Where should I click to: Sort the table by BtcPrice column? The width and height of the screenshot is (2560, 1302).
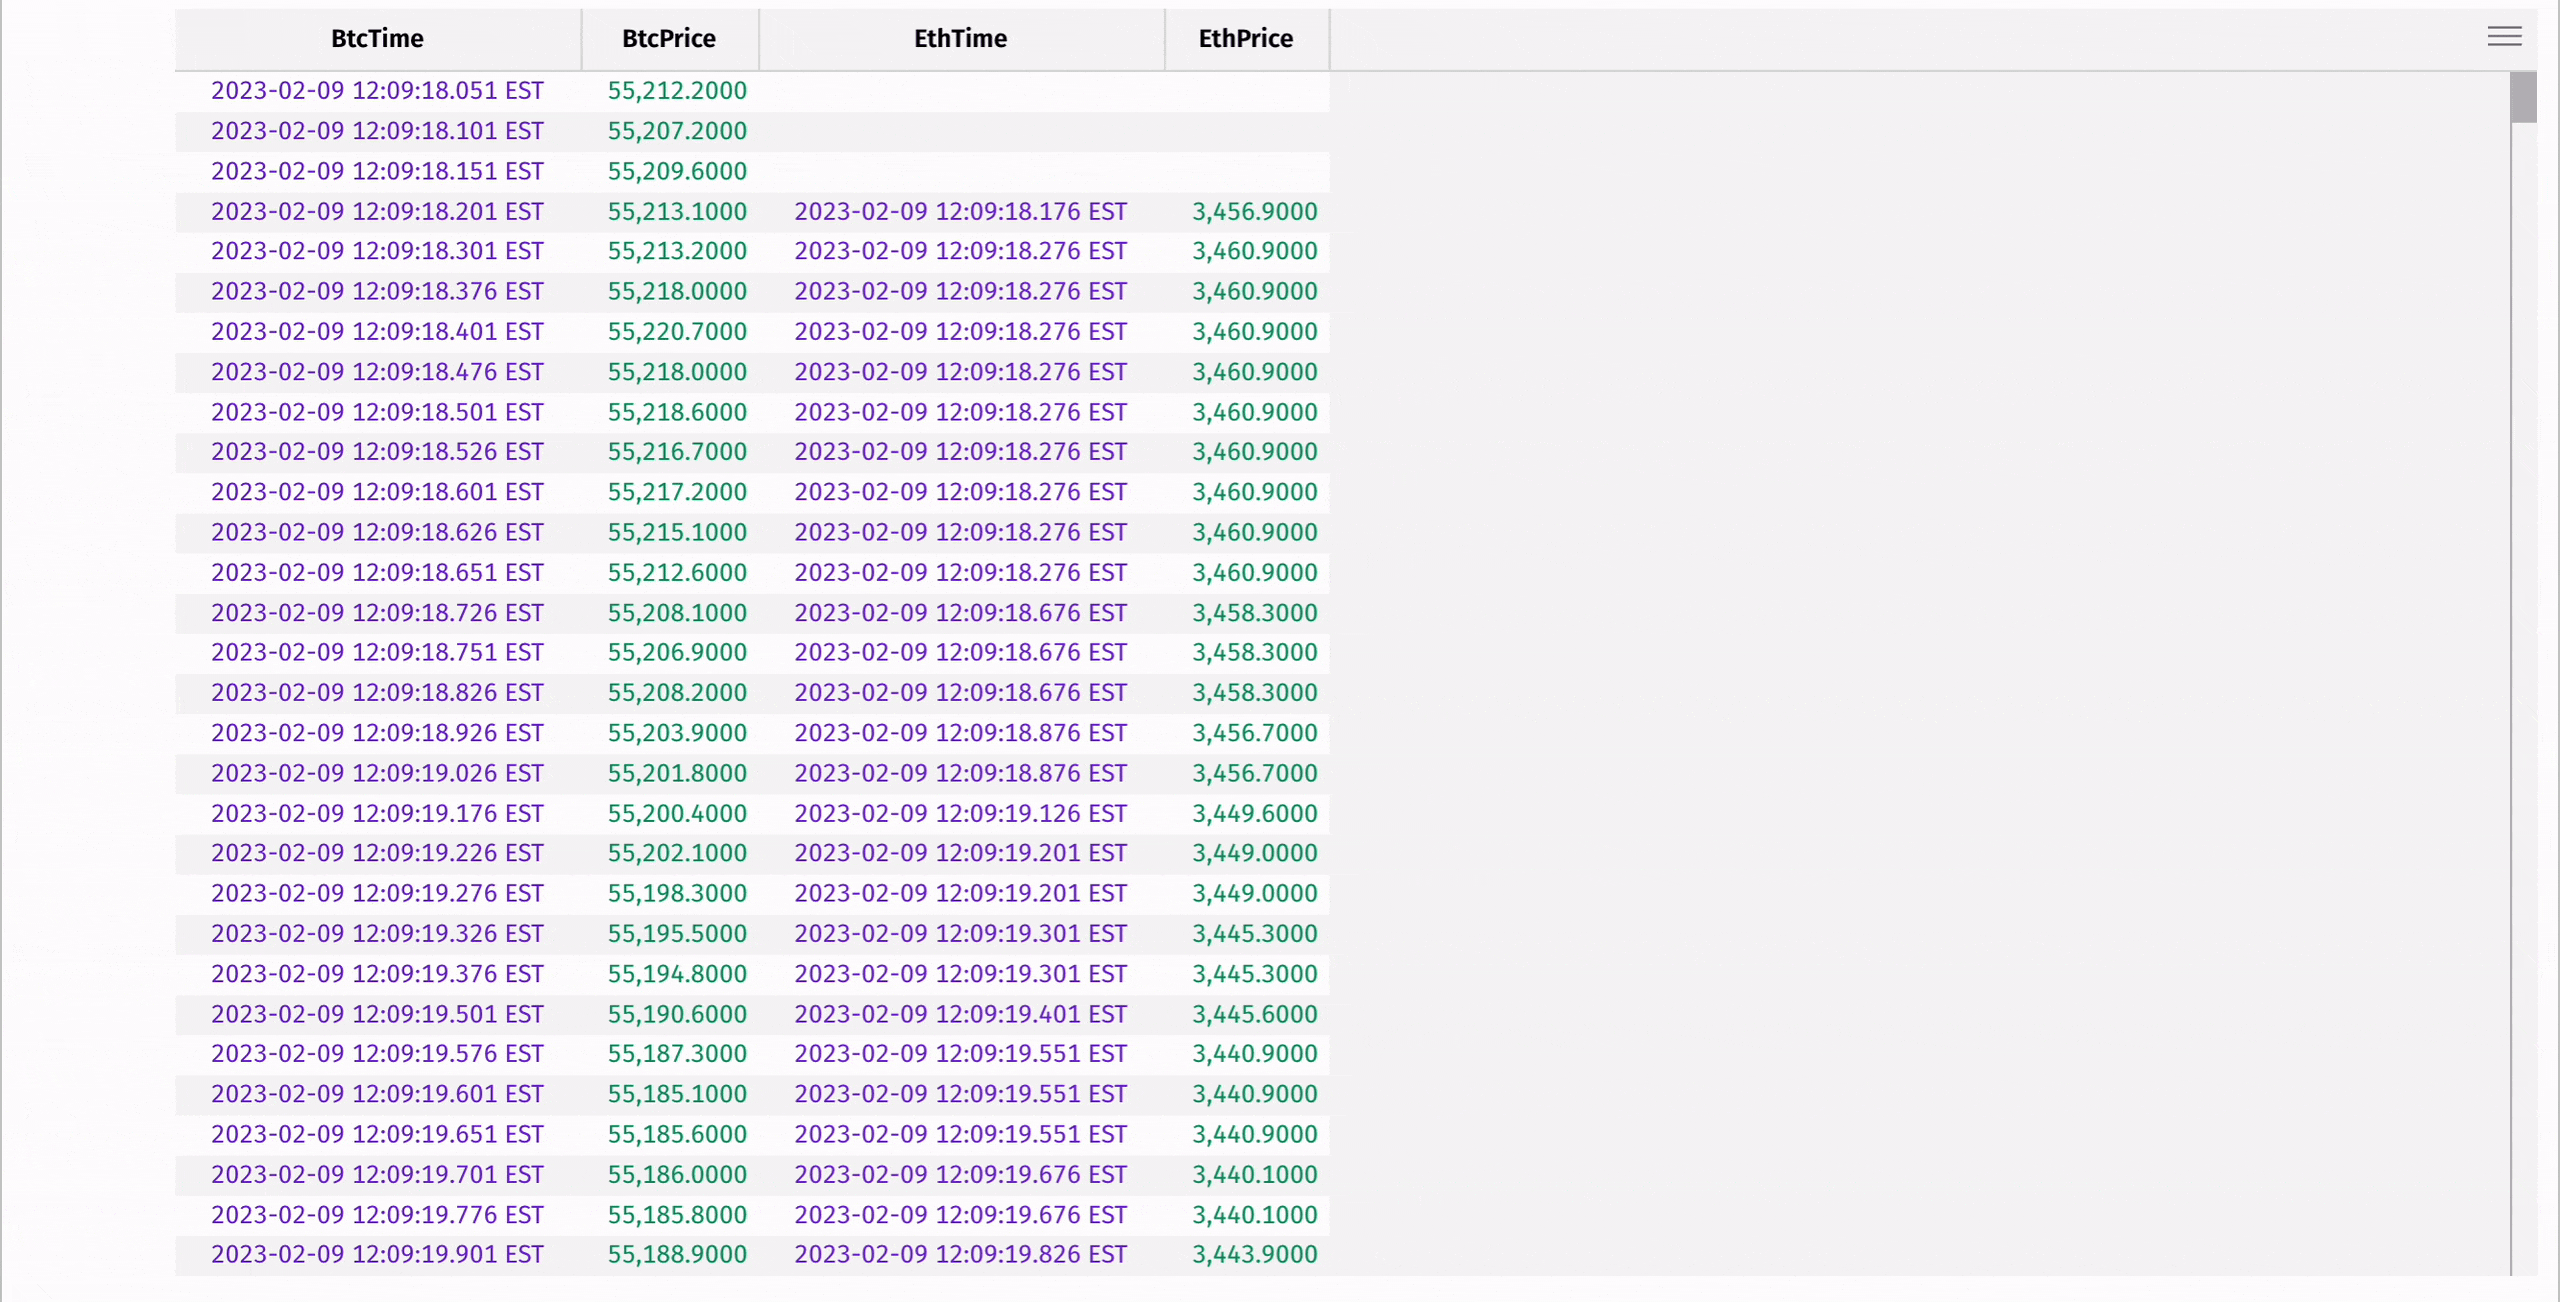pos(669,39)
